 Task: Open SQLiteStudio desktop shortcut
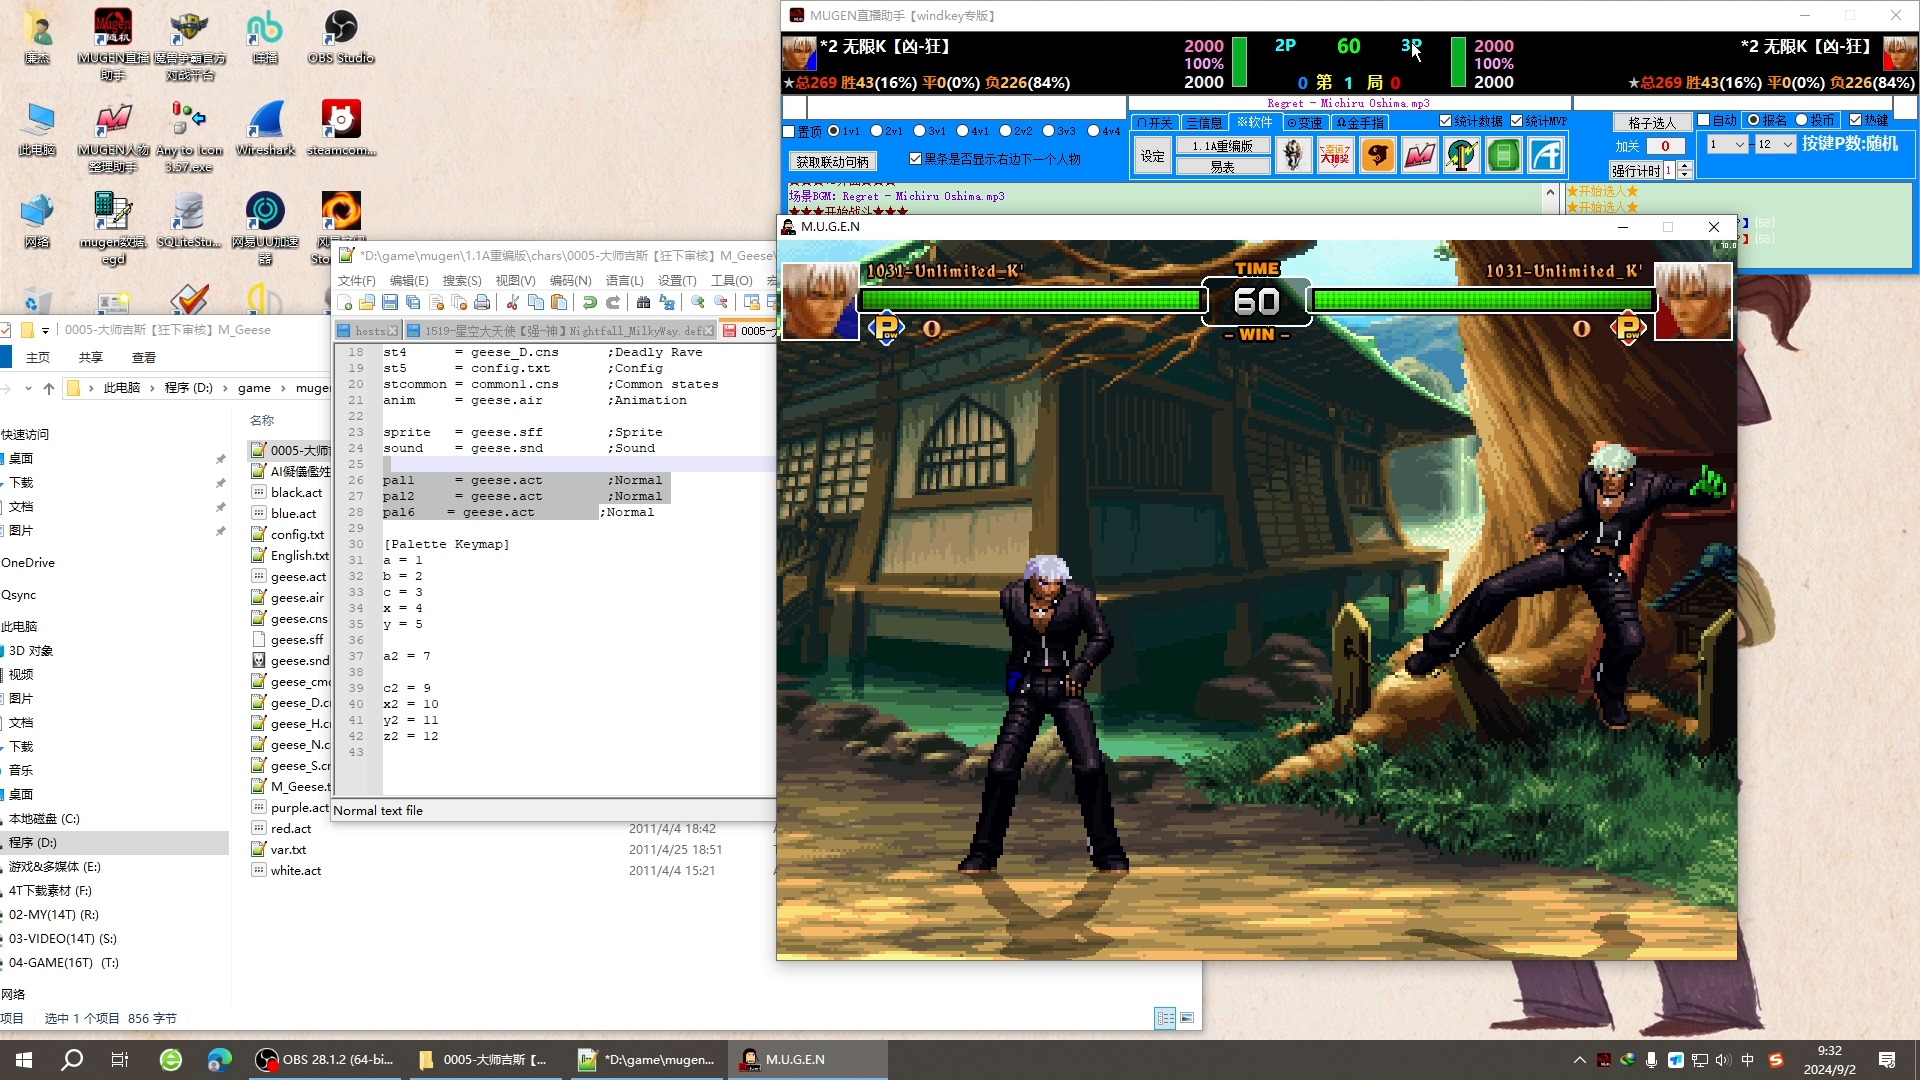click(x=188, y=221)
